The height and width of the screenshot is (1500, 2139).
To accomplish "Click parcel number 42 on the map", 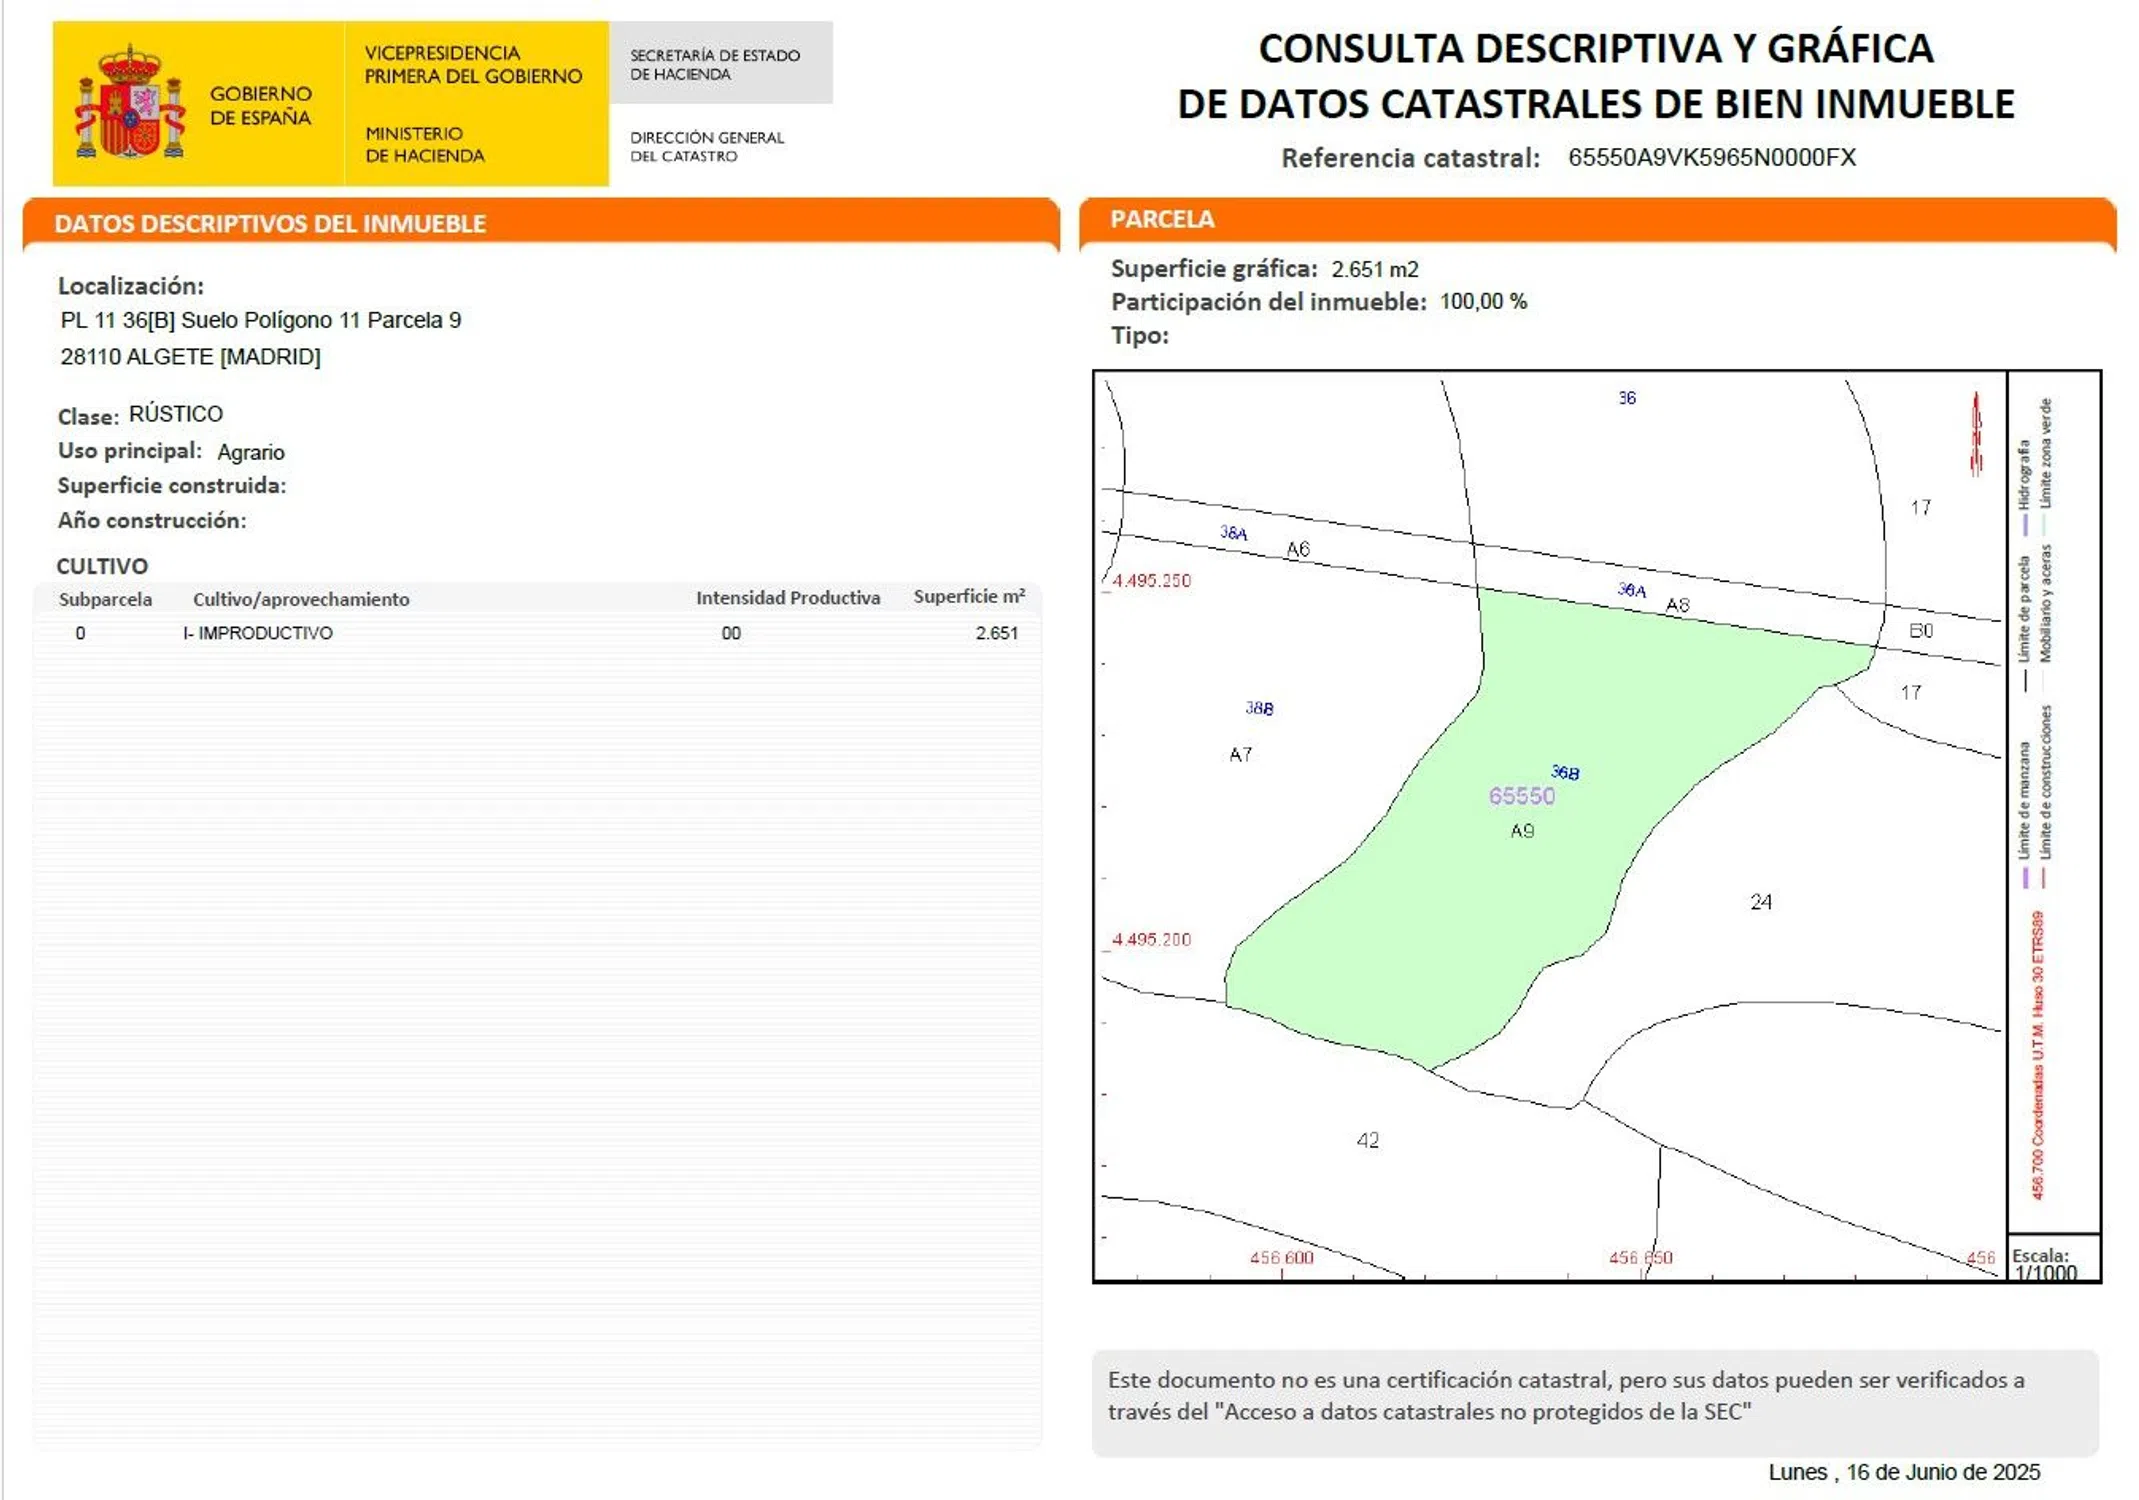I will pos(1367,1140).
